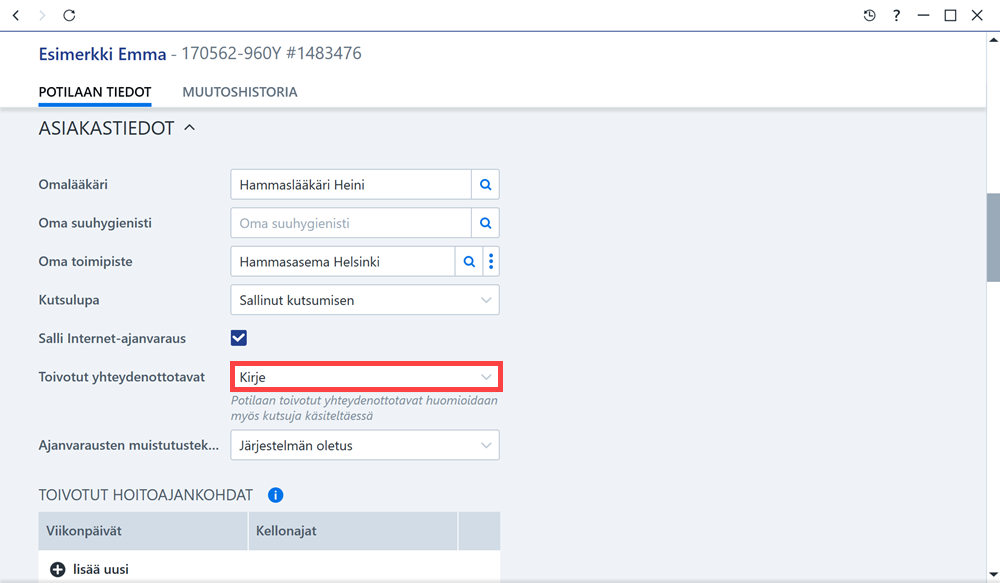Open Ajanvarausten muistutustekstit dropdown

point(365,445)
